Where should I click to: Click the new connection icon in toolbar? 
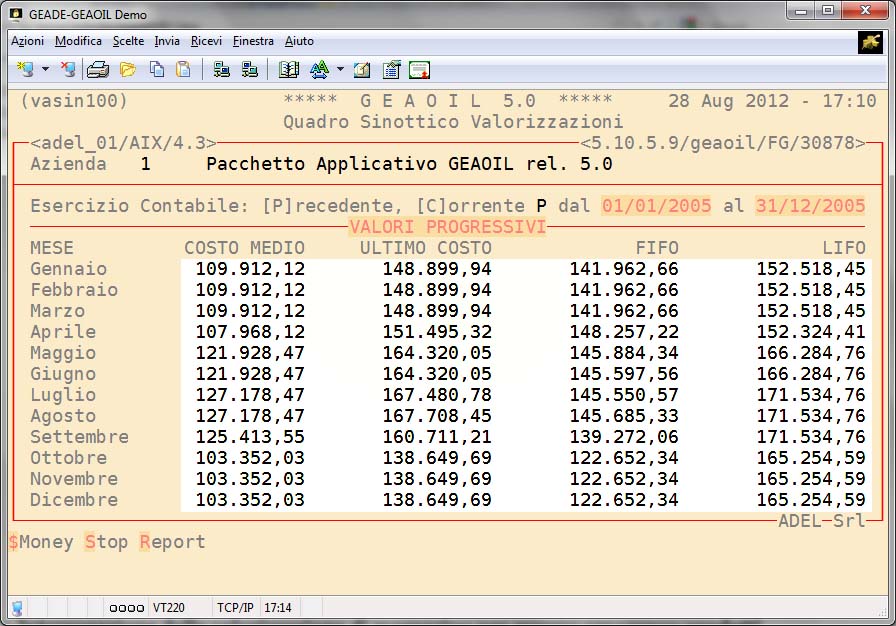pyautogui.click(x=25, y=70)
